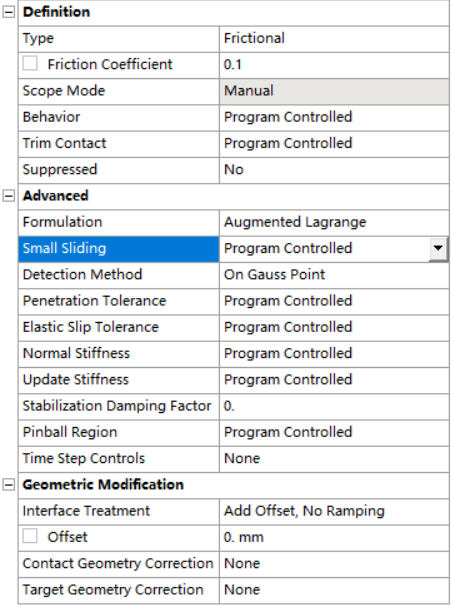Click the Time Step Controls None value
The height and width of the screenshot is (606, 451).
point(334,459)
